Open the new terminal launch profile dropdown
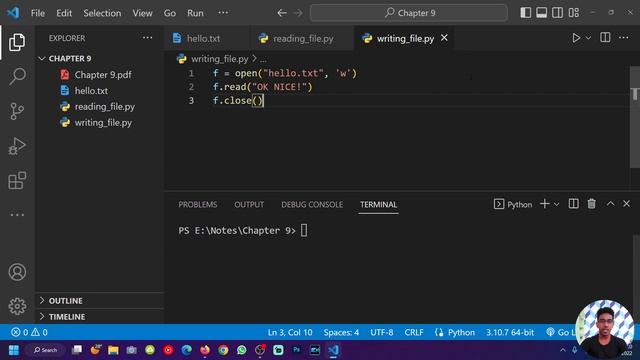 (x=556, y=204)
